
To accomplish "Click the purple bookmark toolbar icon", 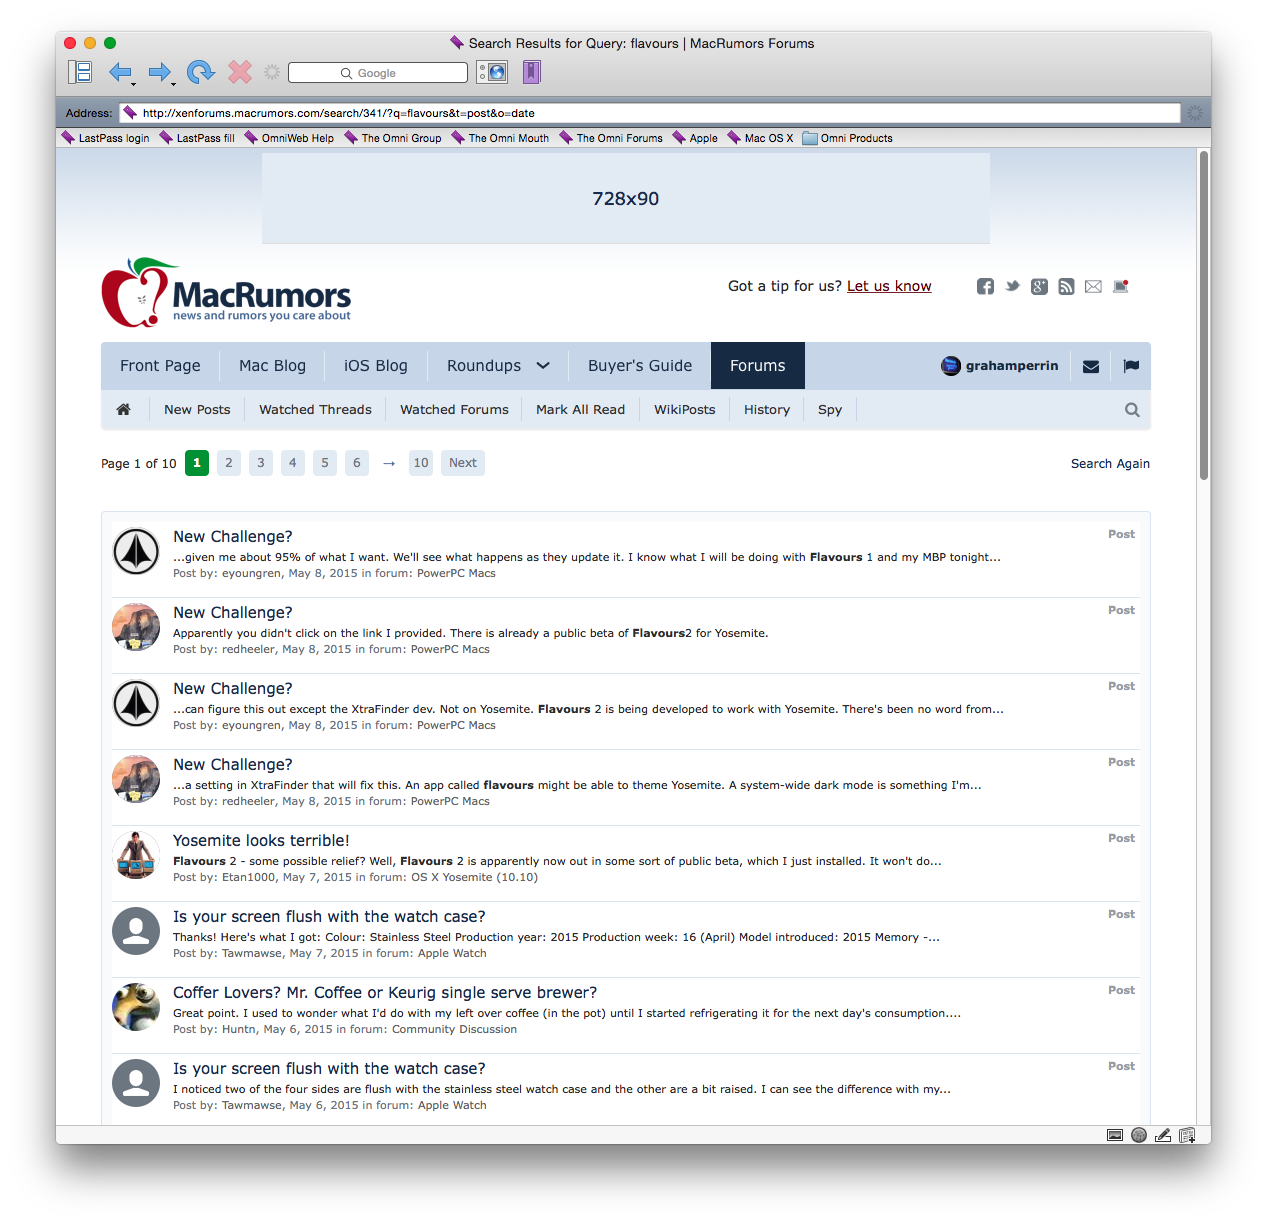I will pyautogui.click(x=532, y=72).
